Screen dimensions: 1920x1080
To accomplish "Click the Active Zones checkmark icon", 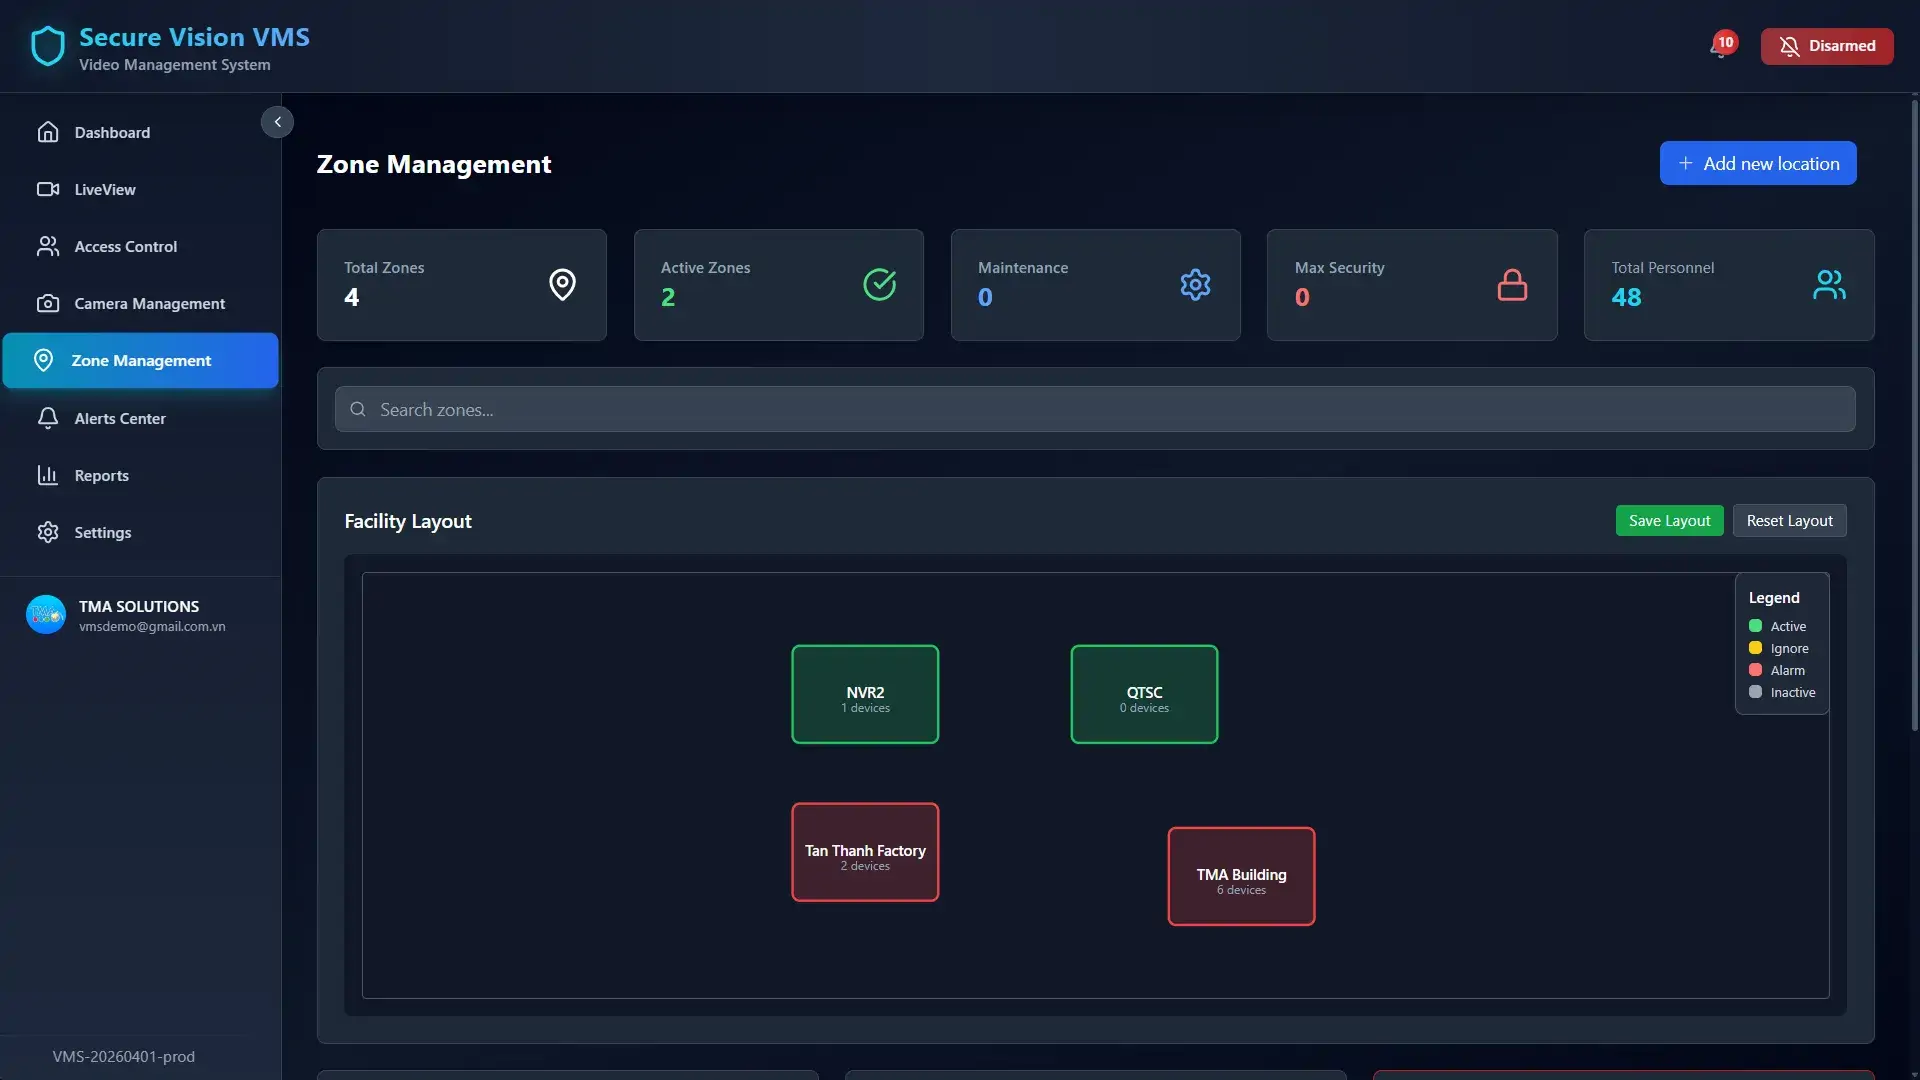I will pos(879,285).
